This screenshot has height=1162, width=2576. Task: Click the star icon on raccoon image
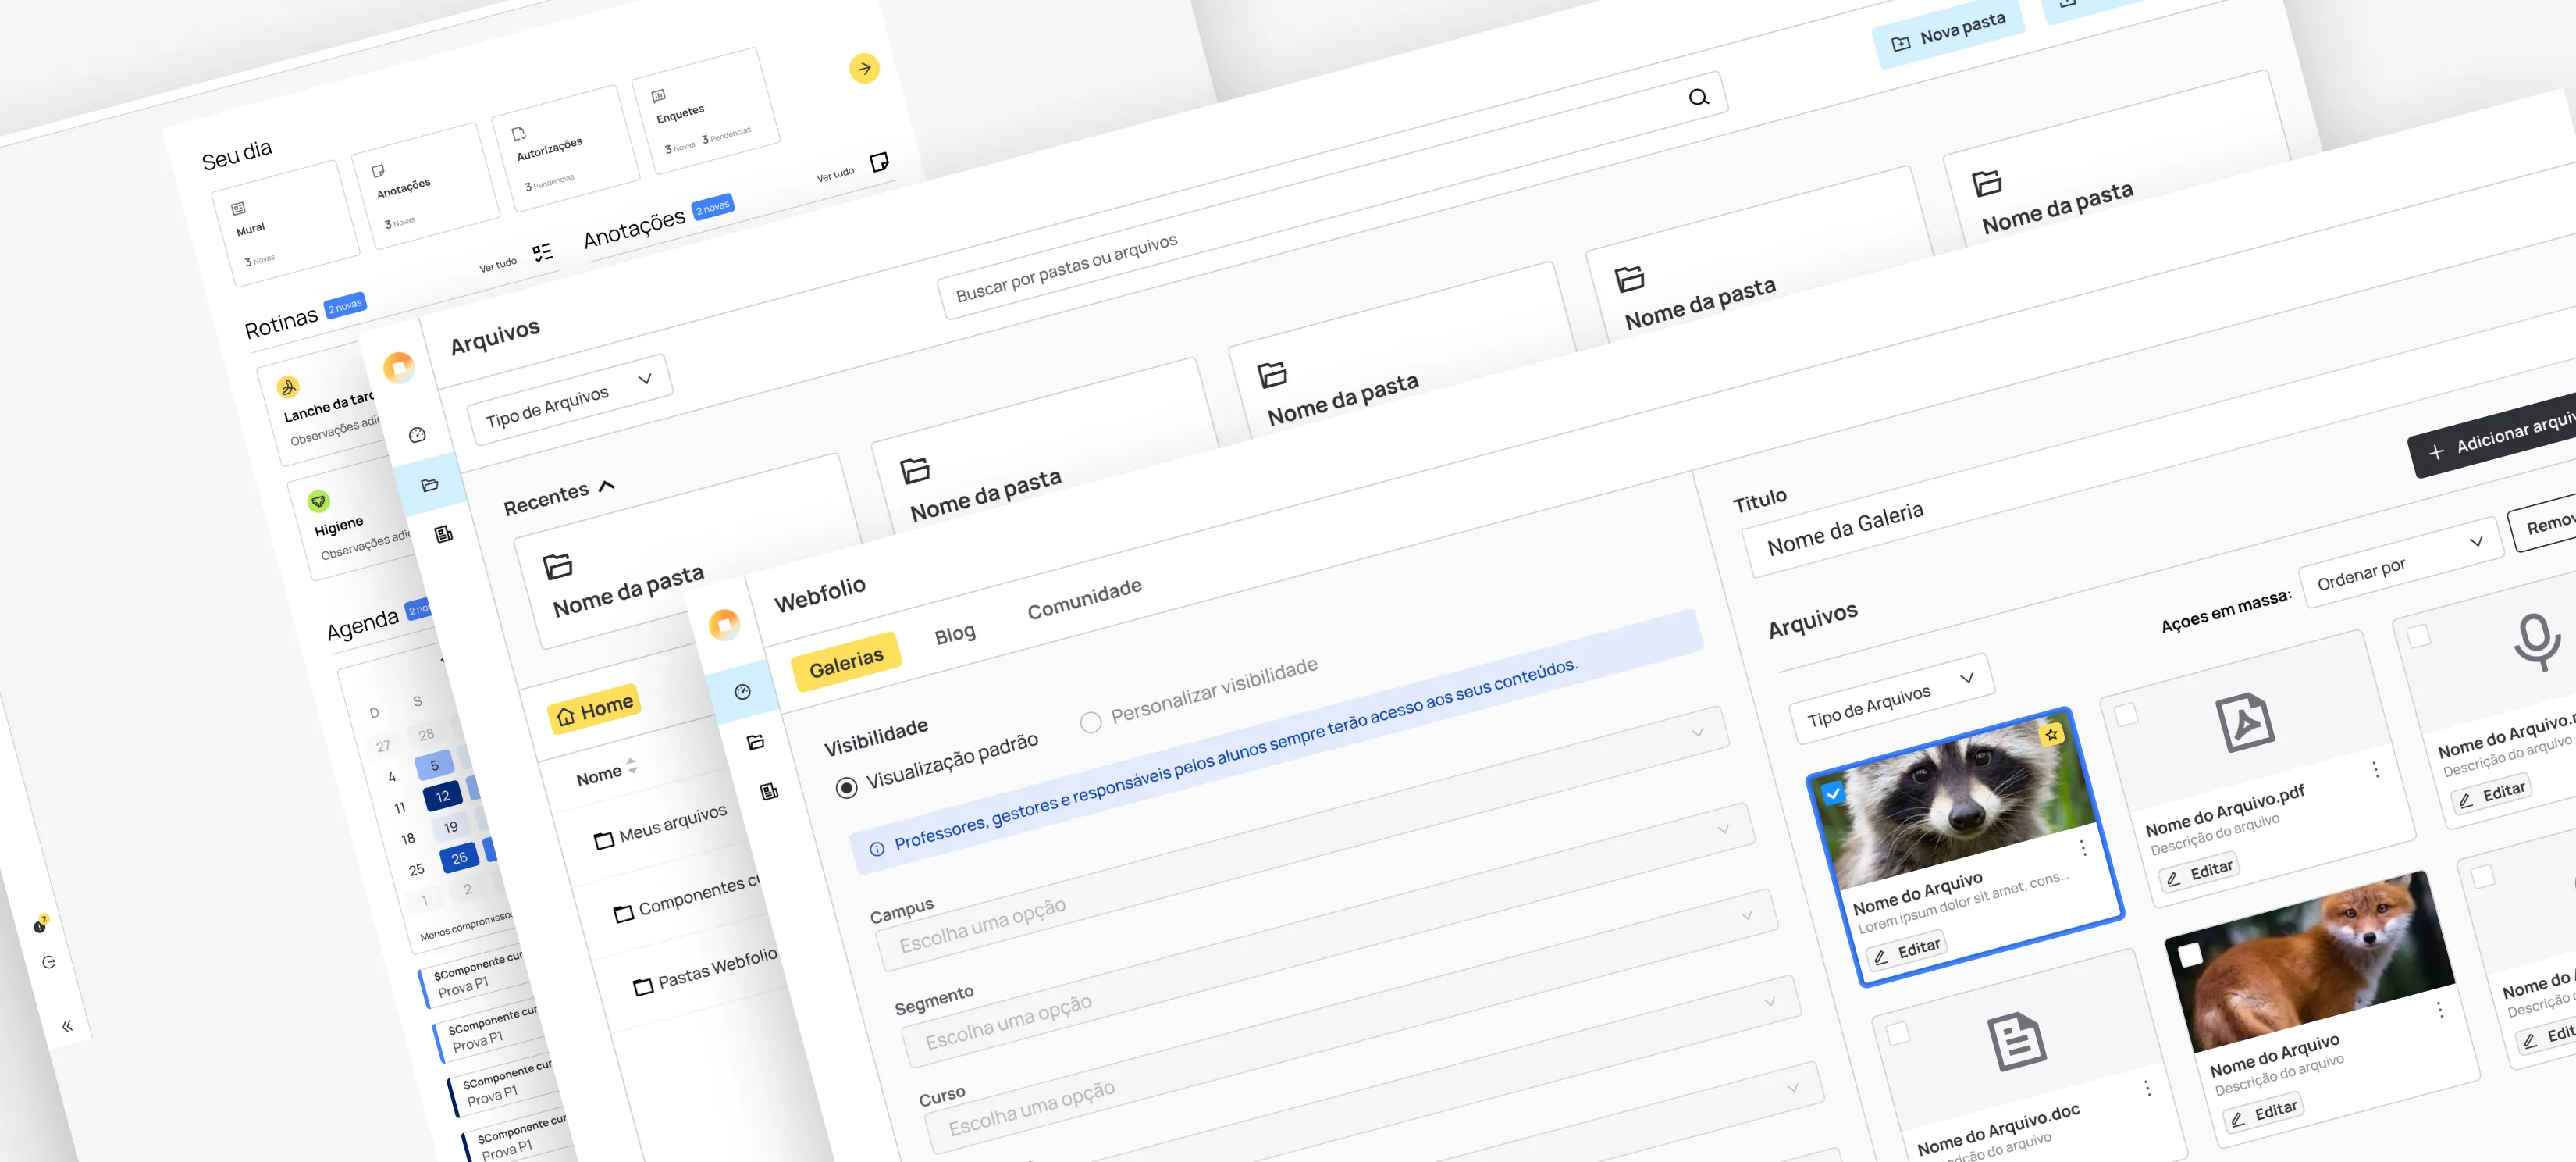pyautogui.click(x=2051, y=734)
